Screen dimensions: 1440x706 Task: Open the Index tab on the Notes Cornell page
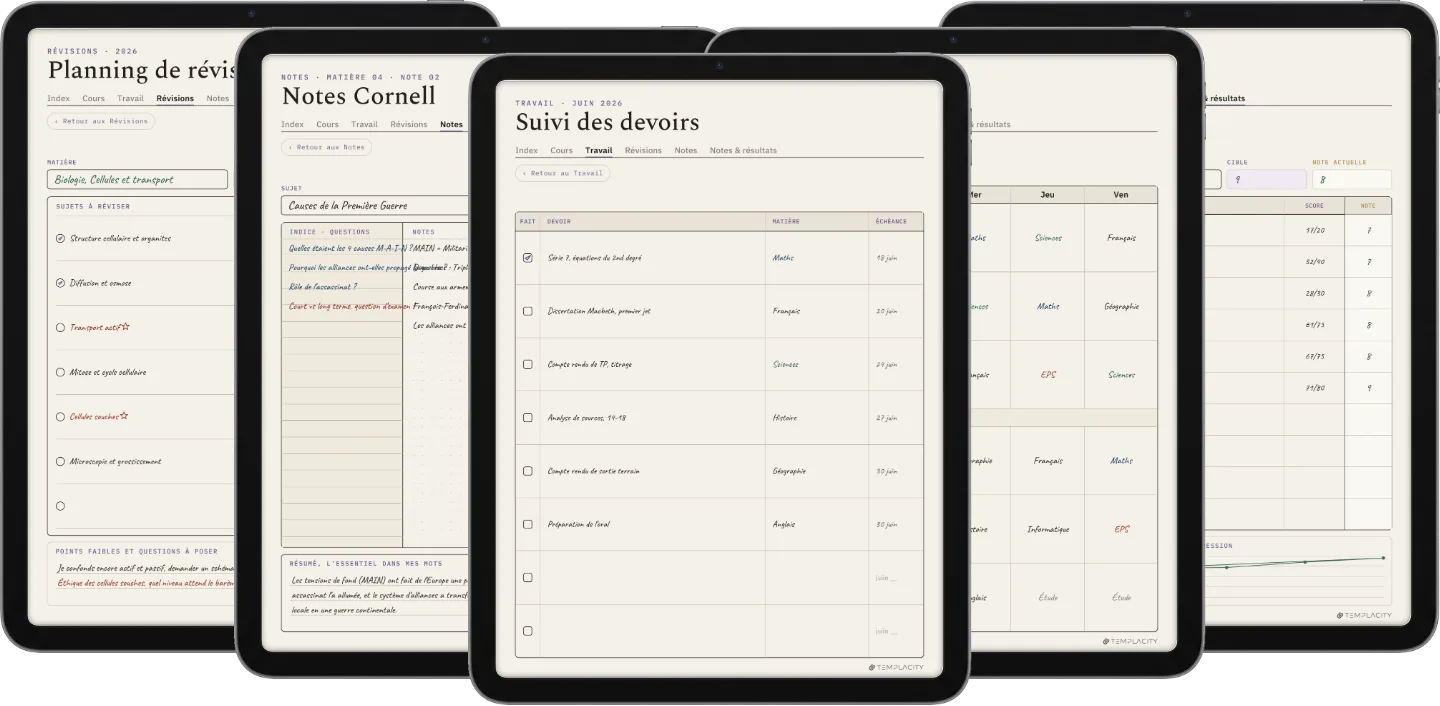click(293, 125)
